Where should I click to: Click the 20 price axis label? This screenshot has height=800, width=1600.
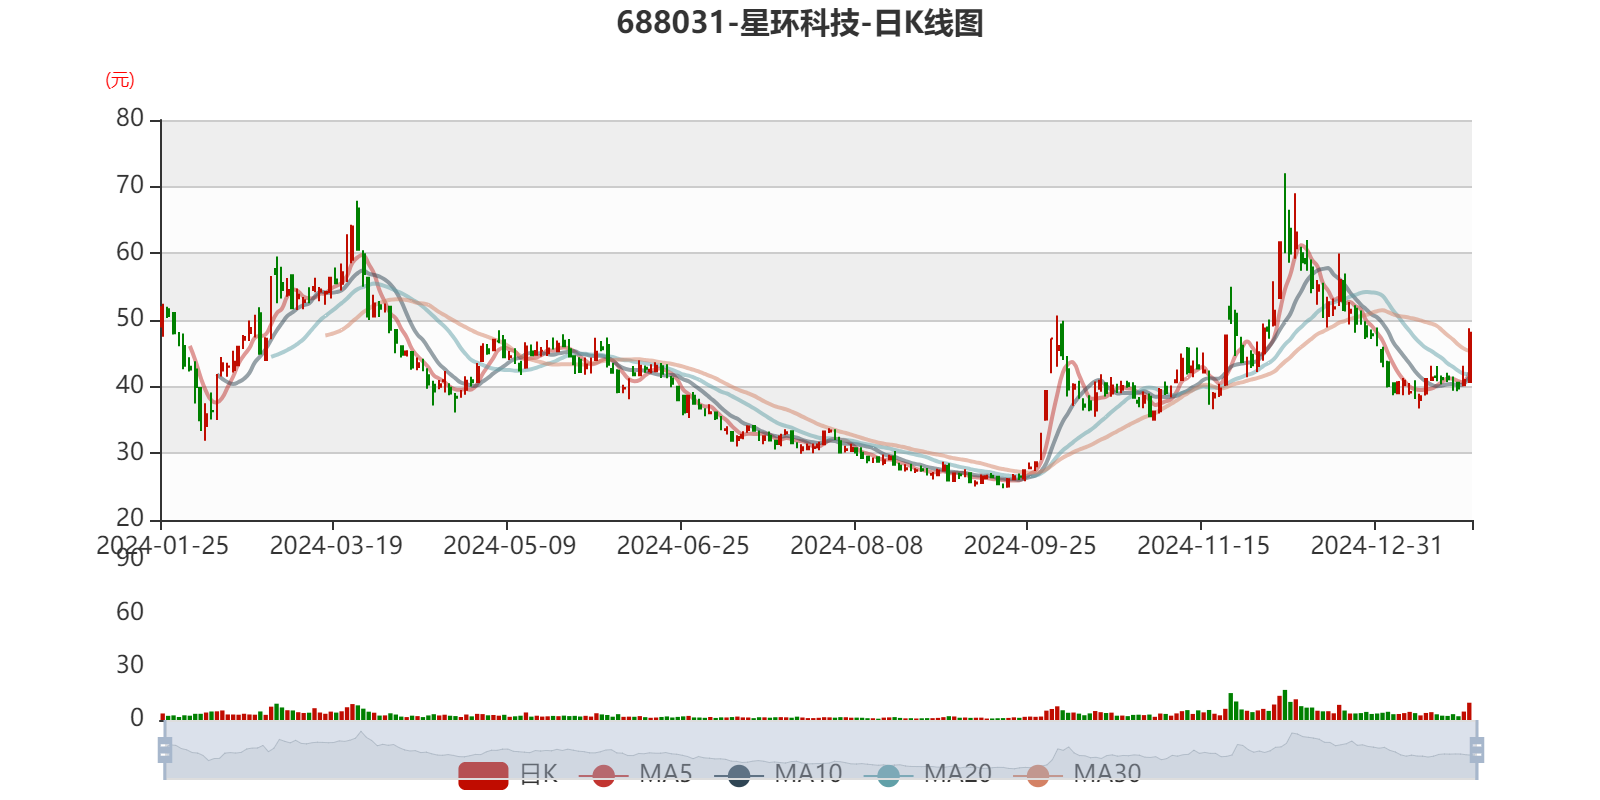(130, 518)
